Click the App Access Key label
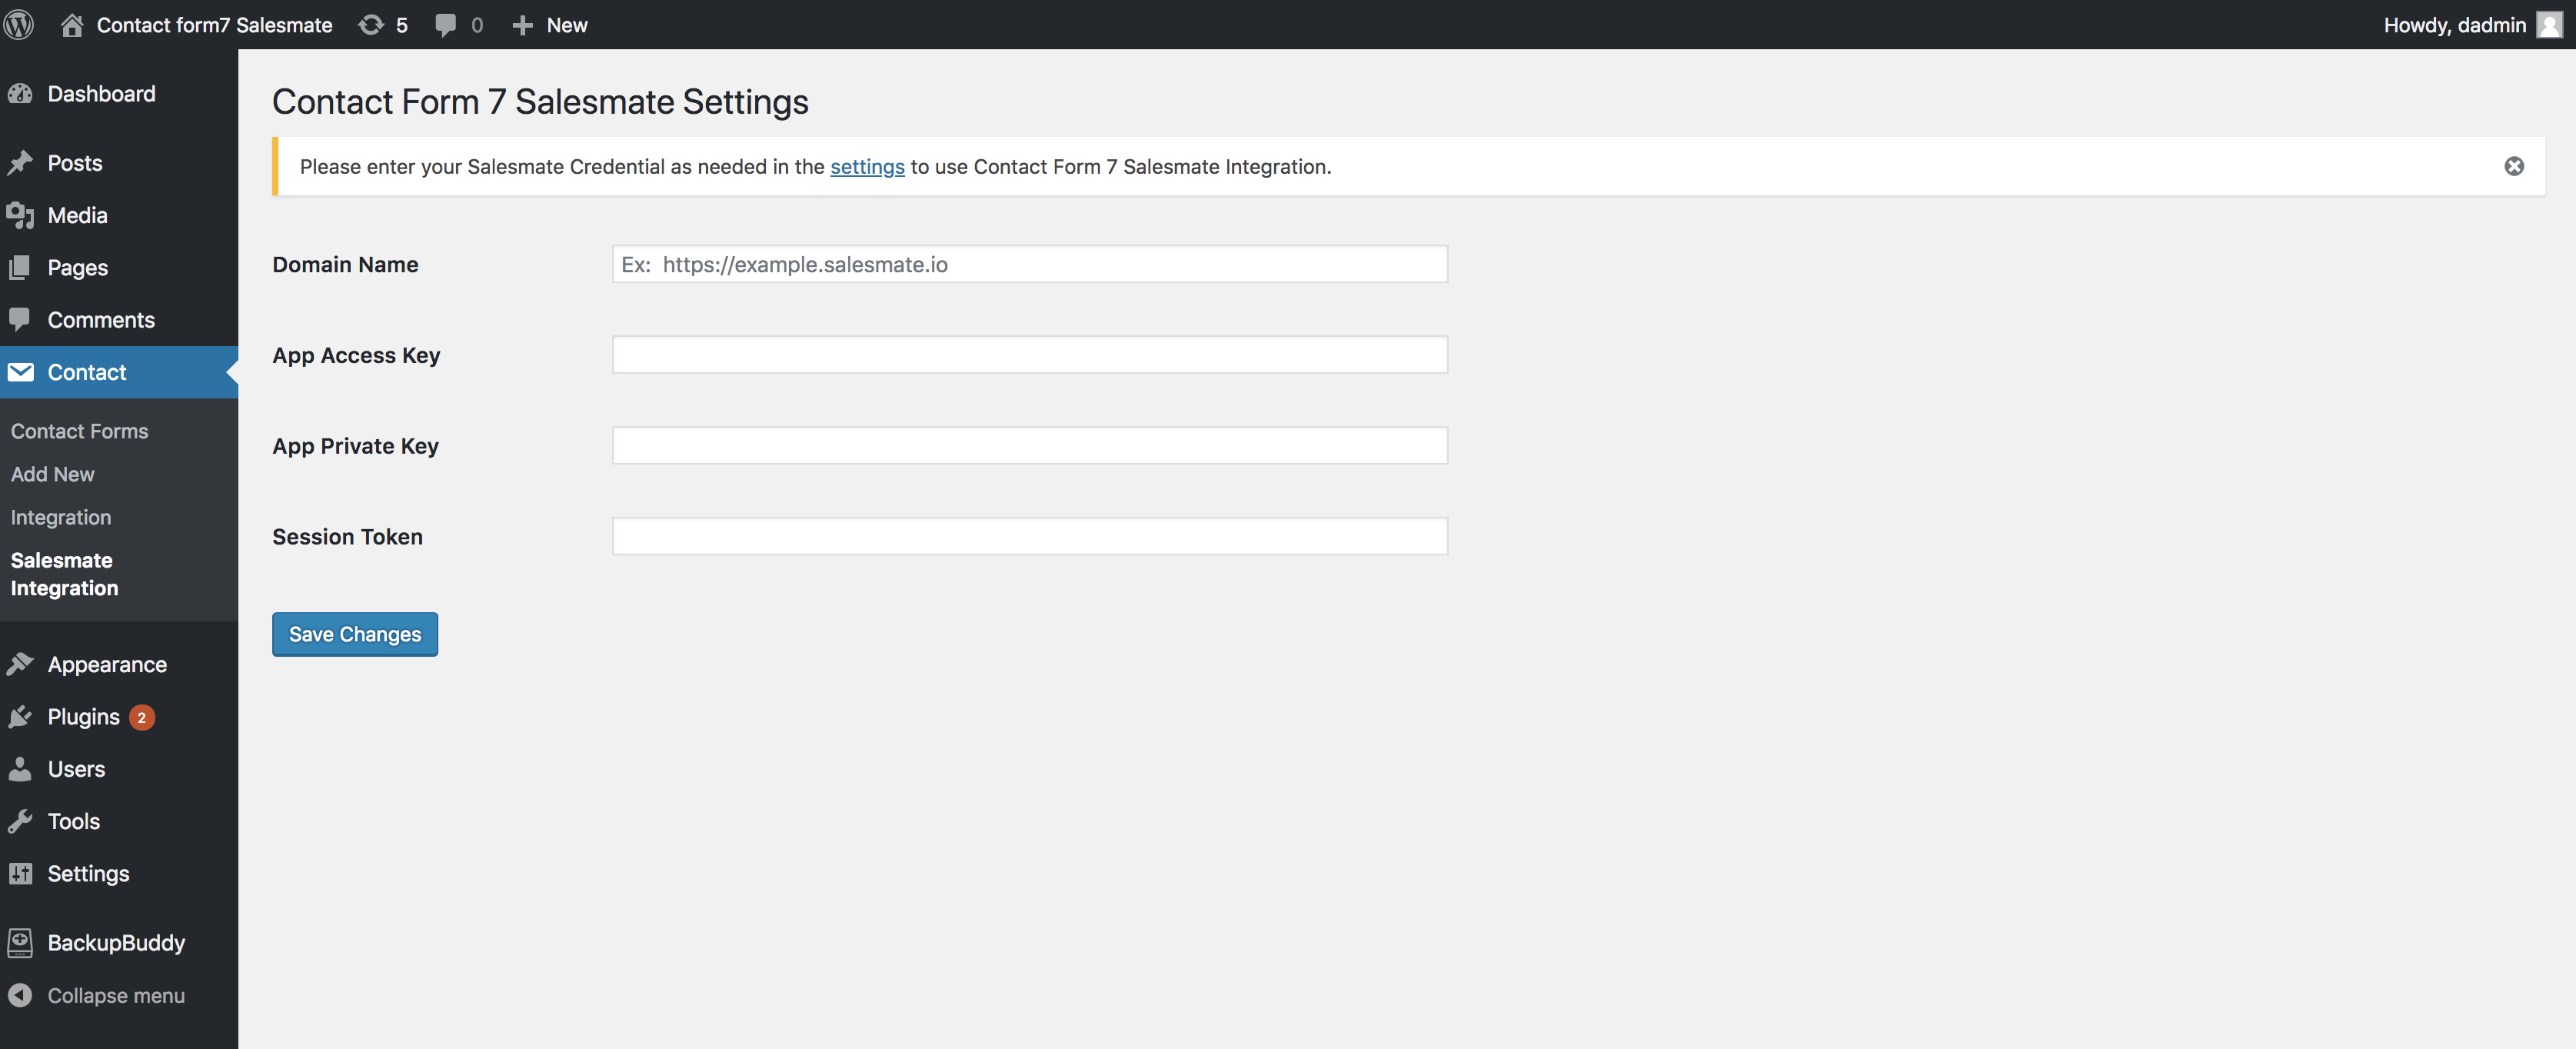The width and height of the screenshot is (2576, 1049). click(356, 355)
